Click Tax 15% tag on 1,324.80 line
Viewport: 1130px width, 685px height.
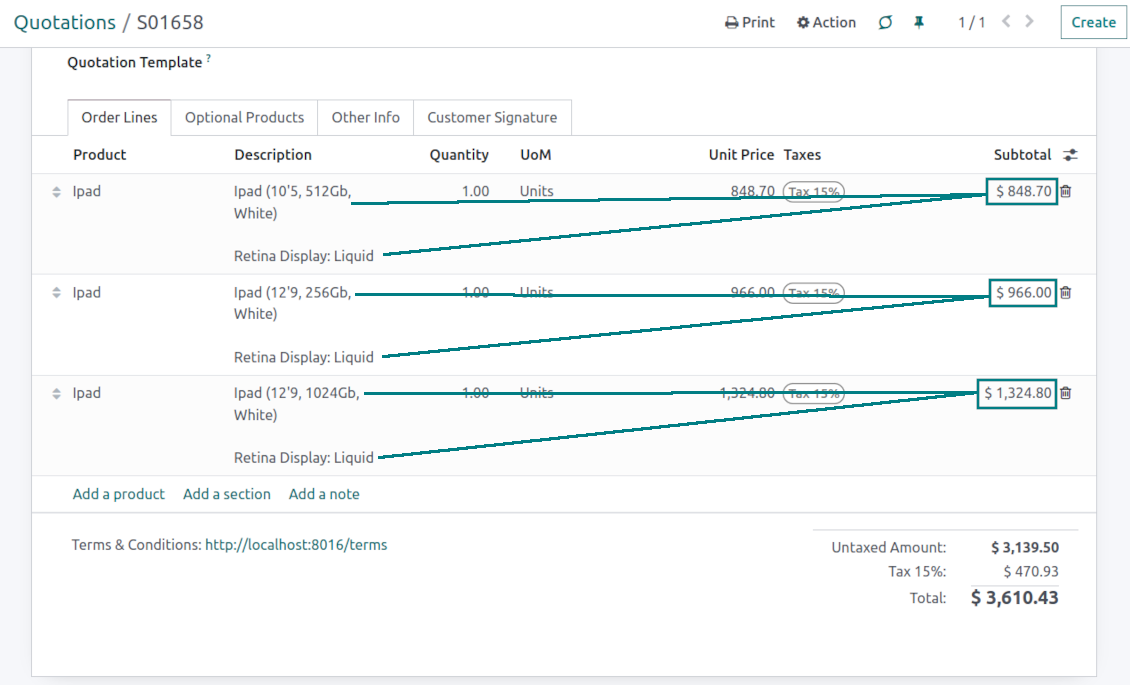pos(814,394)
